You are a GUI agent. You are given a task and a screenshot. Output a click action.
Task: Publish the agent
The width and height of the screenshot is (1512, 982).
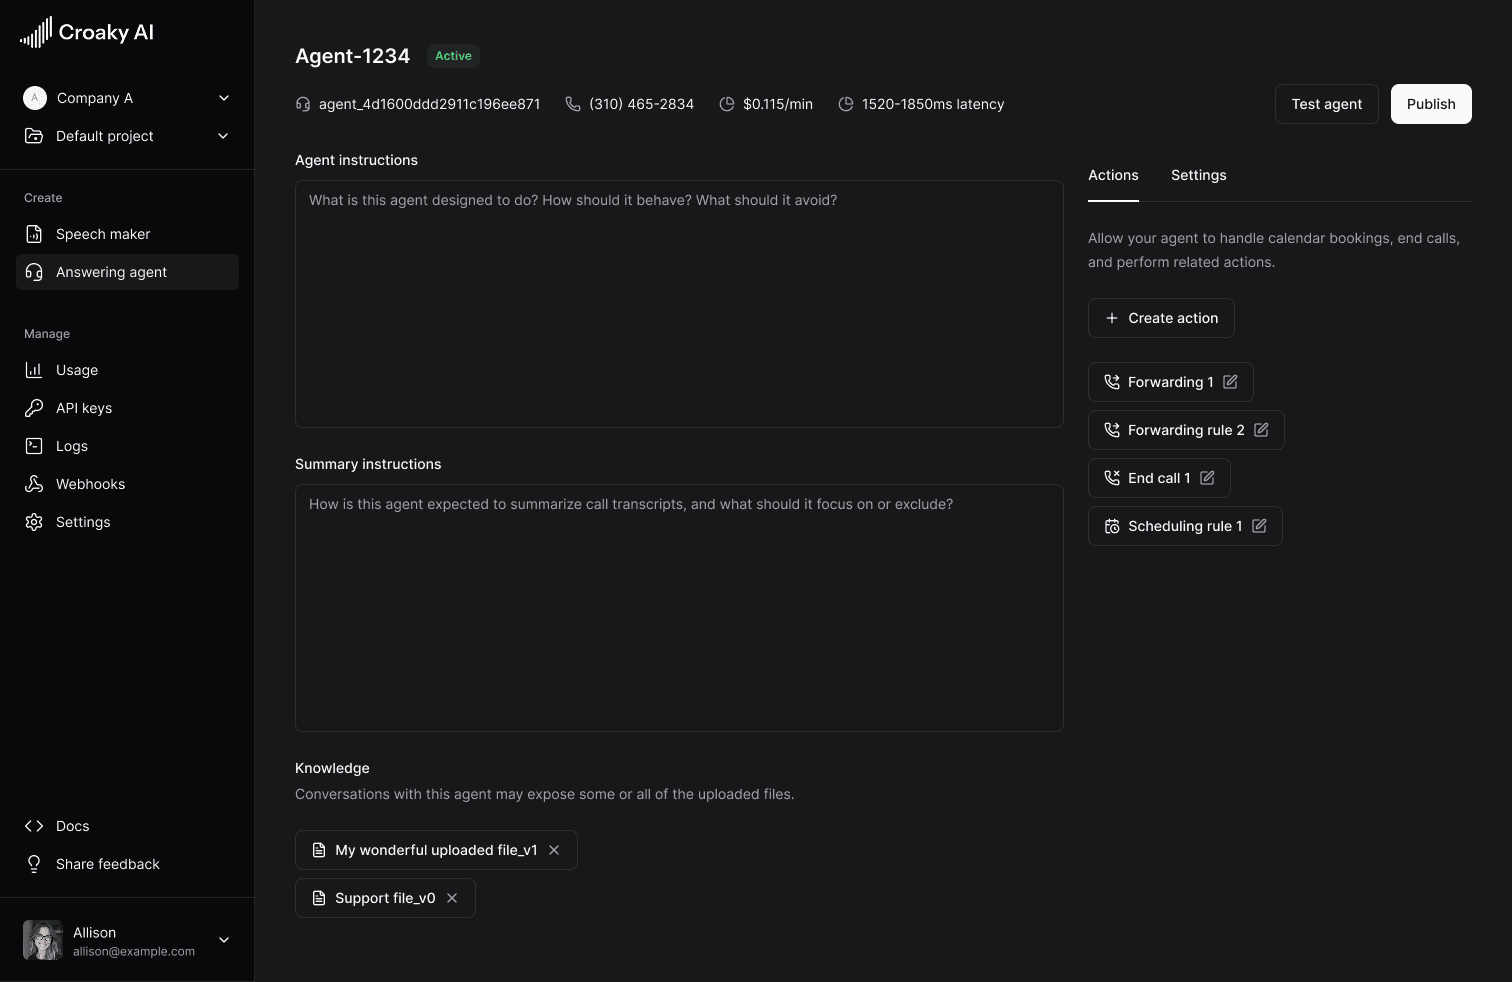(1430, 103)
